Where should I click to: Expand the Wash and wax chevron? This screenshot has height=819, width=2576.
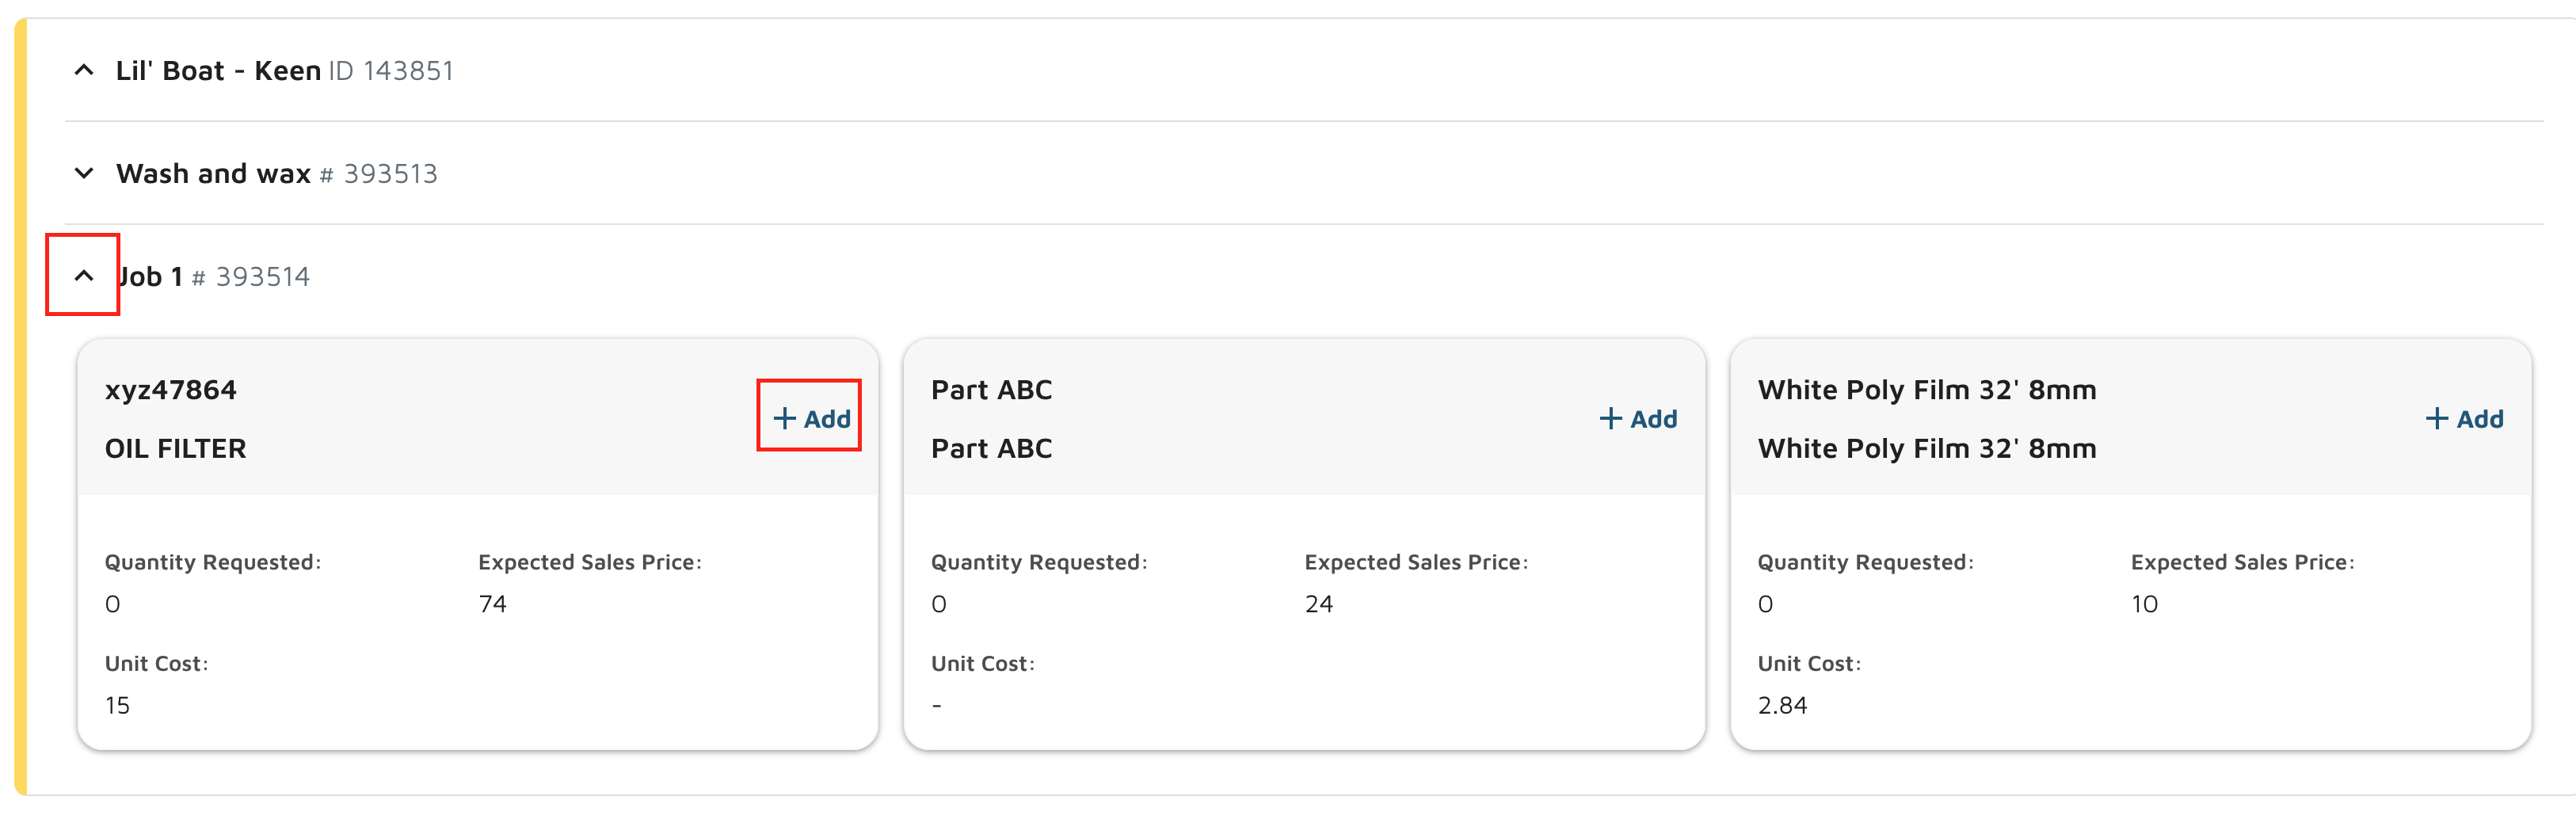tap(84, 174)
